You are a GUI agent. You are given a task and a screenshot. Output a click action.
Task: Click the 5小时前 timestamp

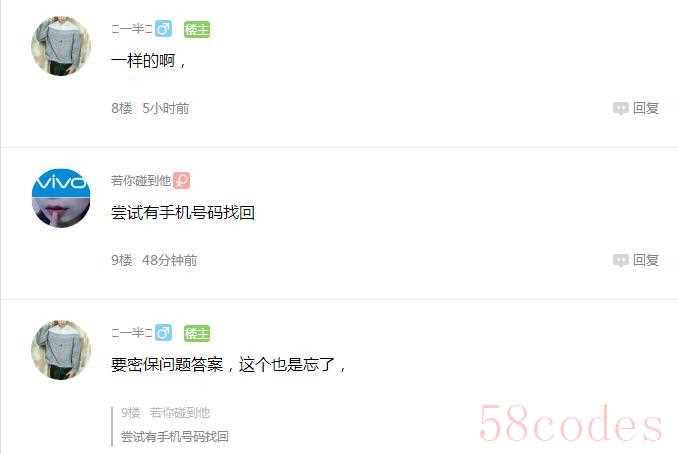pos(166,108)
